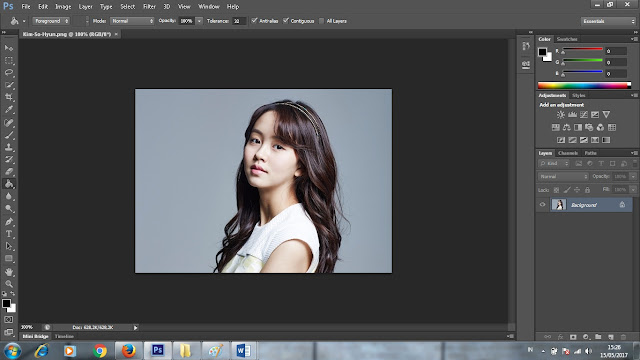
Task: Open Microsoft Word from the taskbar
Action: 243,351
